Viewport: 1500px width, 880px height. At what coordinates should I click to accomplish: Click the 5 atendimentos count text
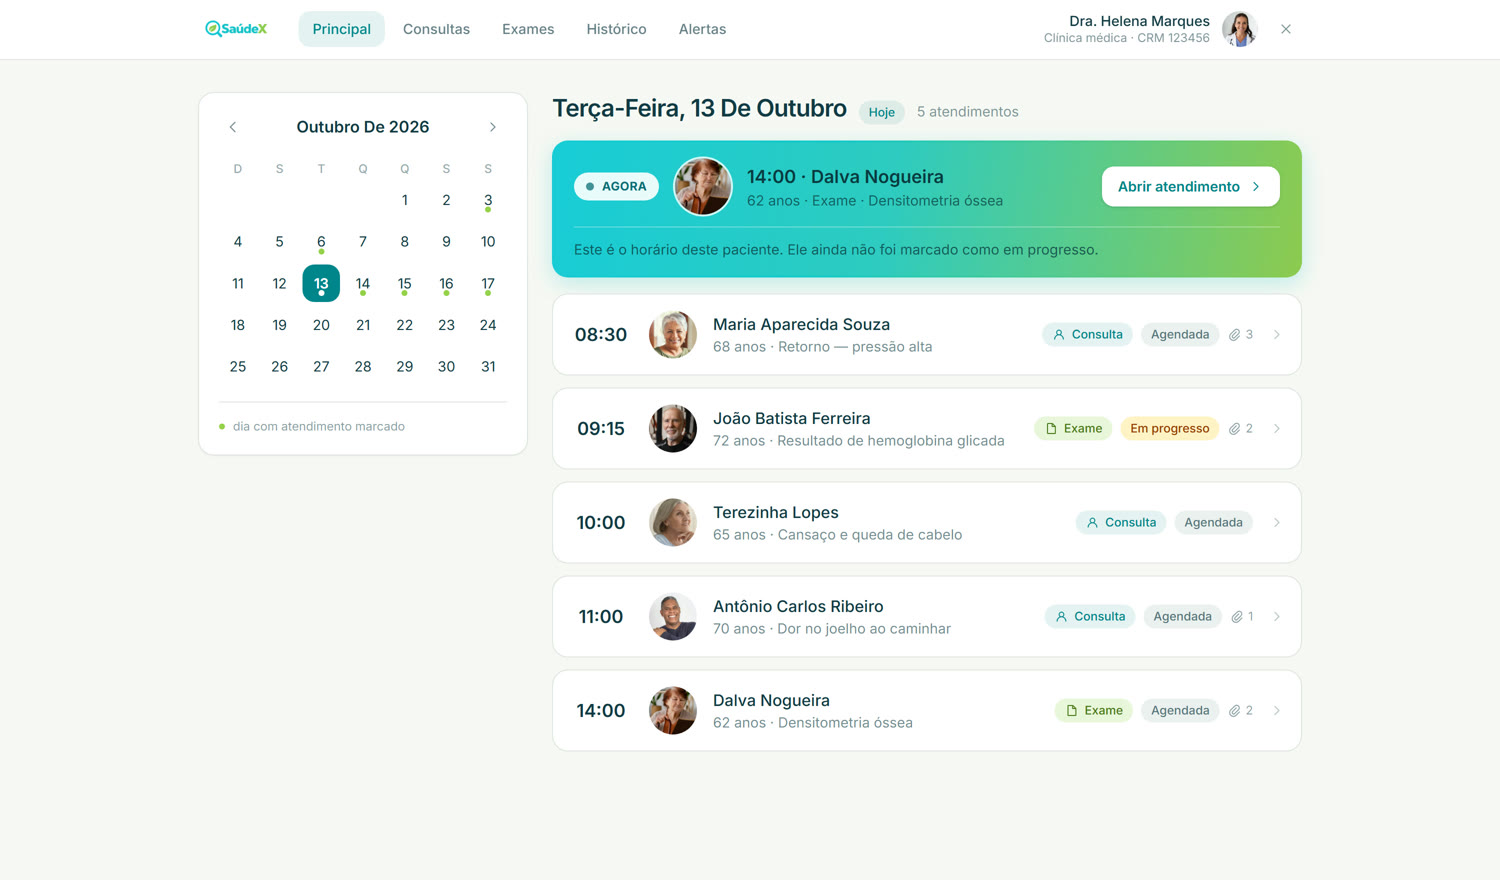coord(968,112)
